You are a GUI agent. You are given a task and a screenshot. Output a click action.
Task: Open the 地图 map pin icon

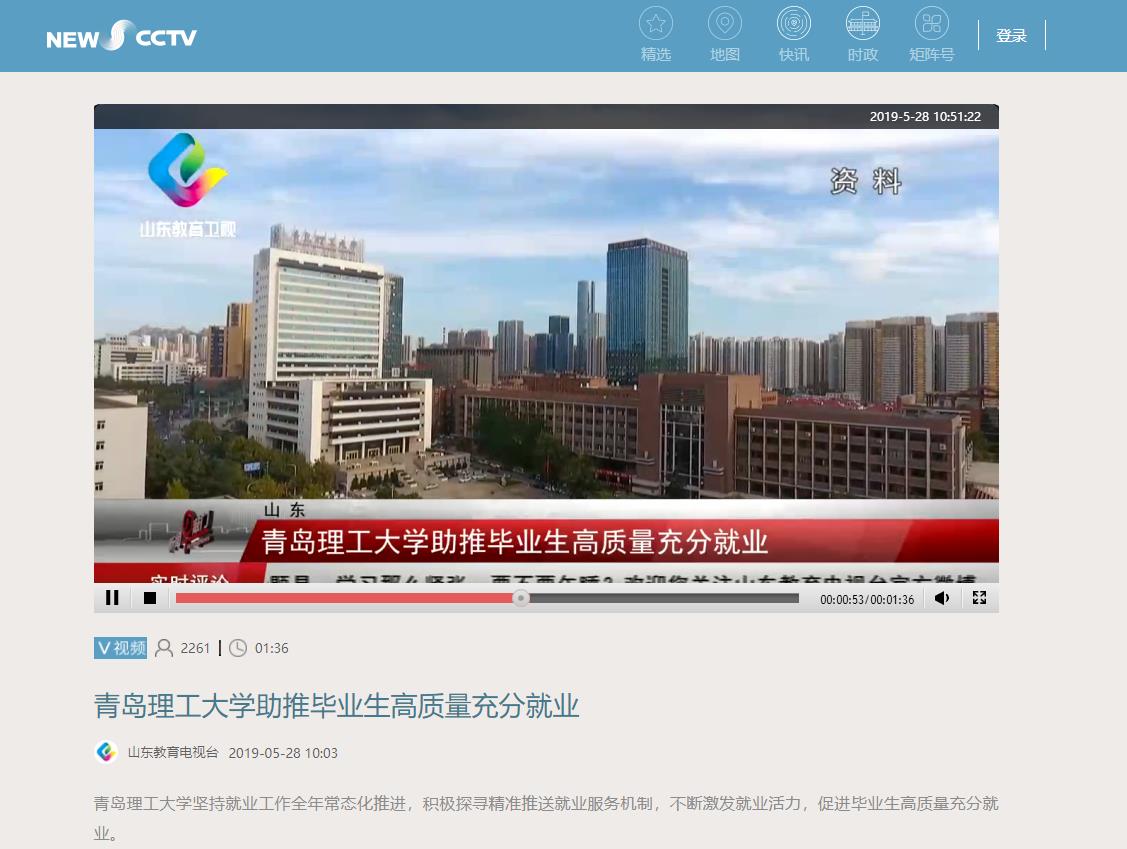pos(725,24)
